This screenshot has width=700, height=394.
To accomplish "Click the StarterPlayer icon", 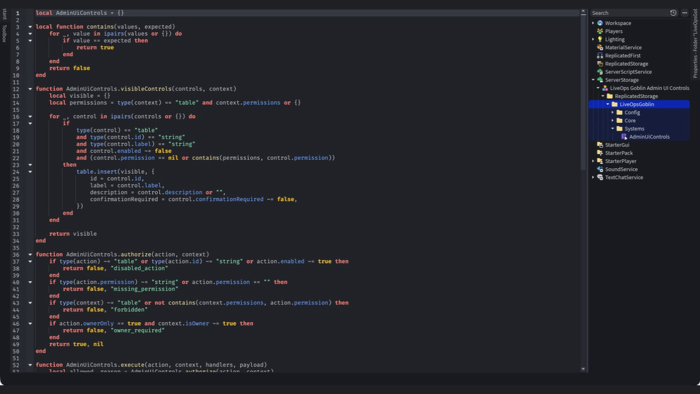I will coord(600,161).
